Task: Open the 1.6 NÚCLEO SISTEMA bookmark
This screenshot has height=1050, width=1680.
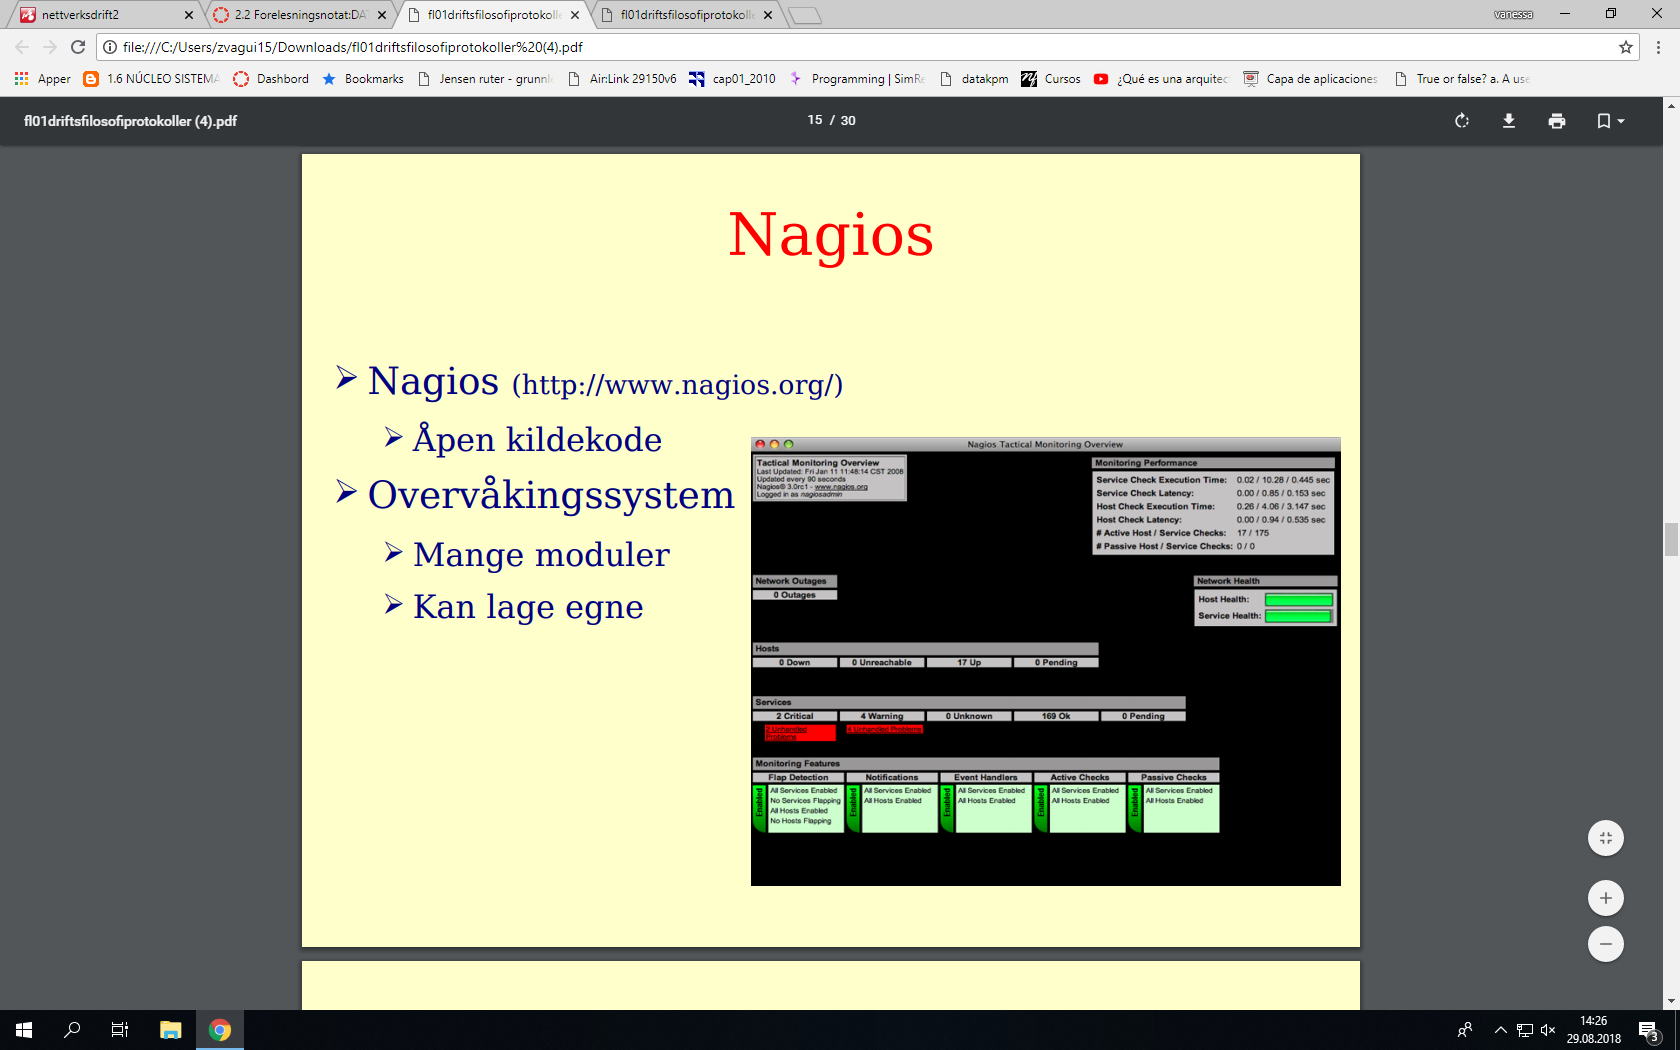Action: click(x=152, y=79)
